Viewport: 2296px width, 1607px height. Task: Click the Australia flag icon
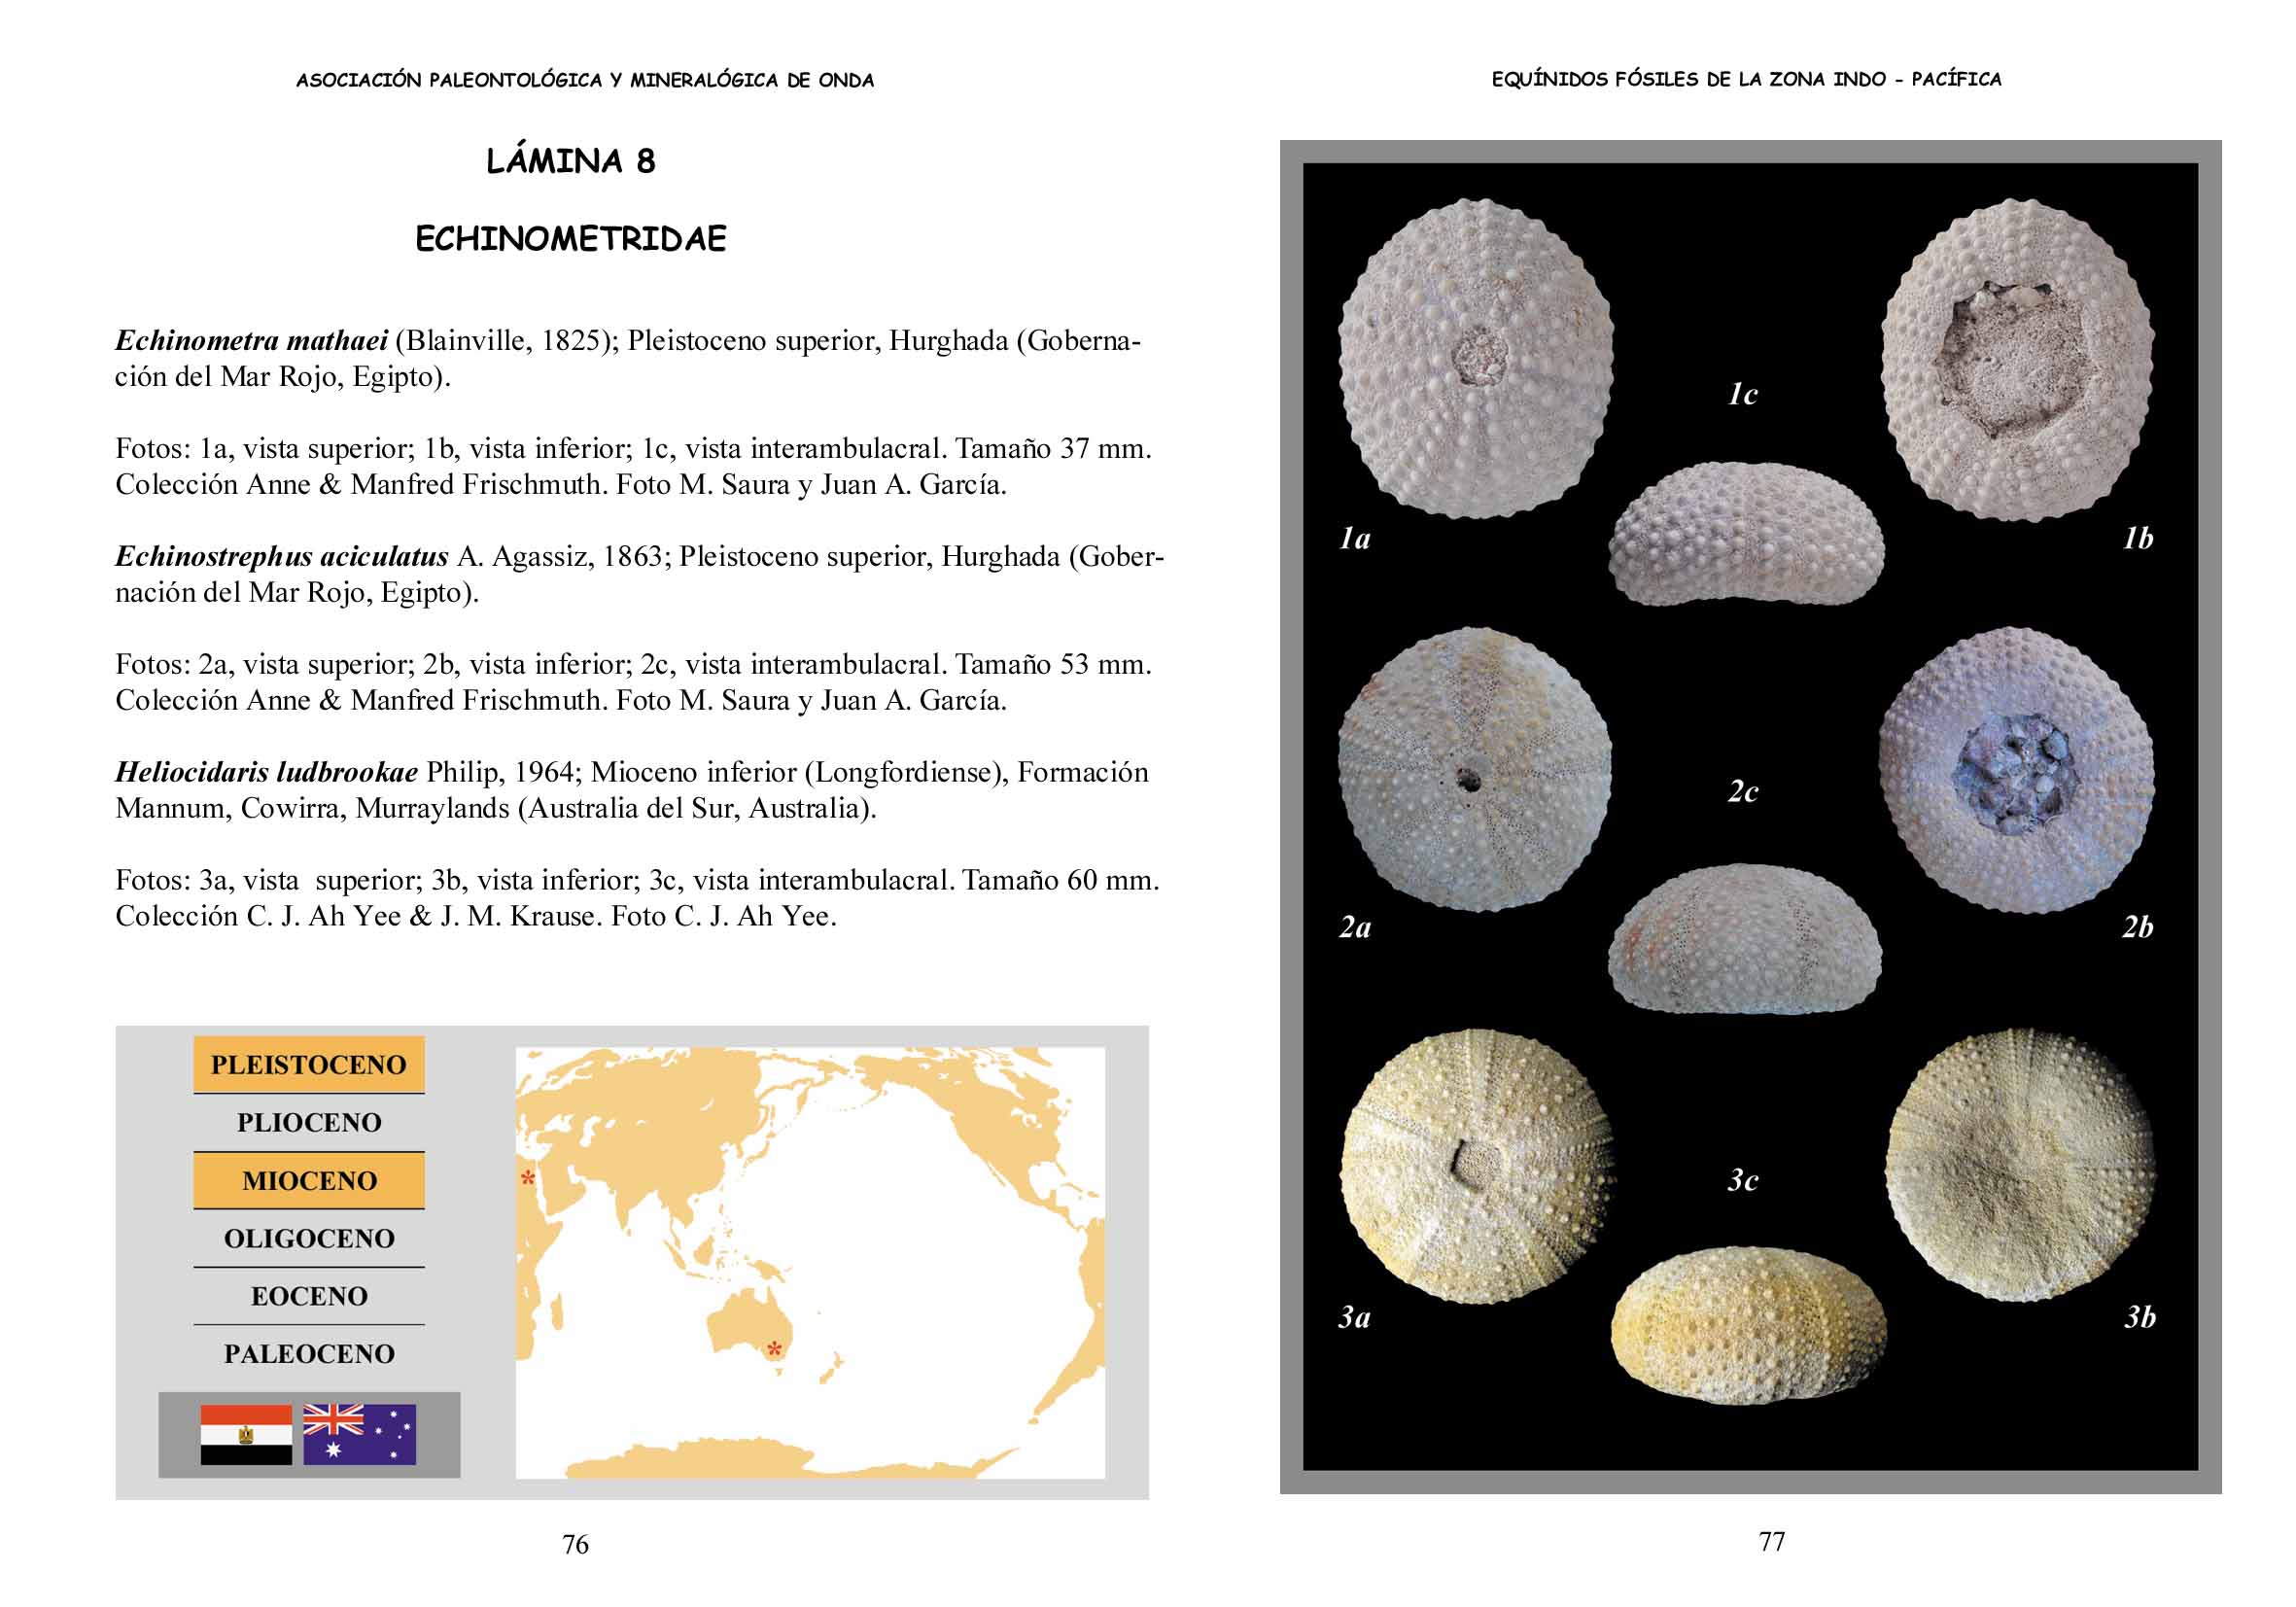coord(359,1434)
